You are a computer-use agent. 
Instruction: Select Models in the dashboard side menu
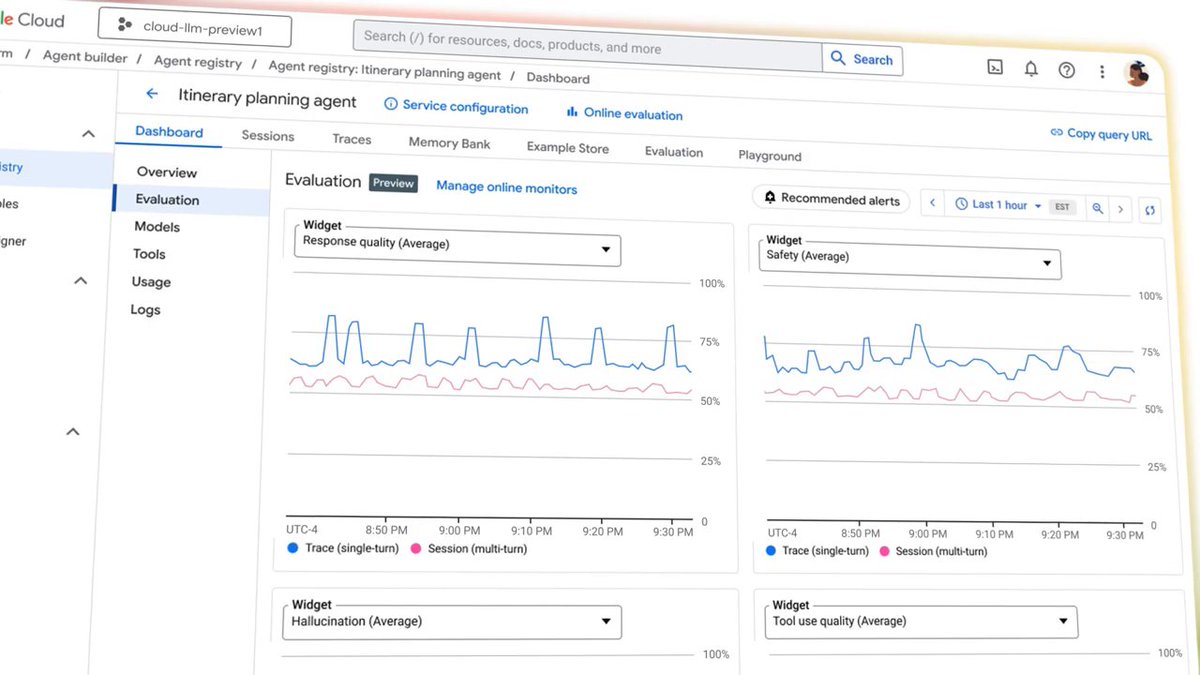[157, 227]
